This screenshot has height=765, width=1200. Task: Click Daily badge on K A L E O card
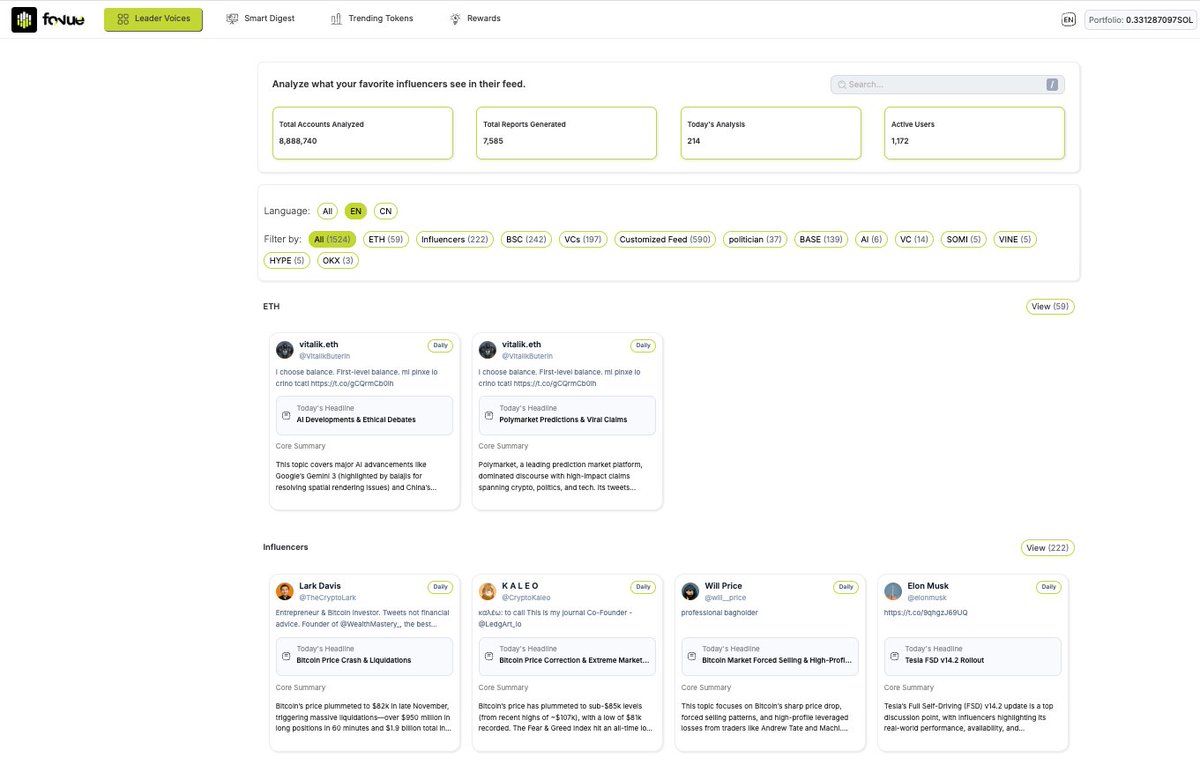click(643, 587)
